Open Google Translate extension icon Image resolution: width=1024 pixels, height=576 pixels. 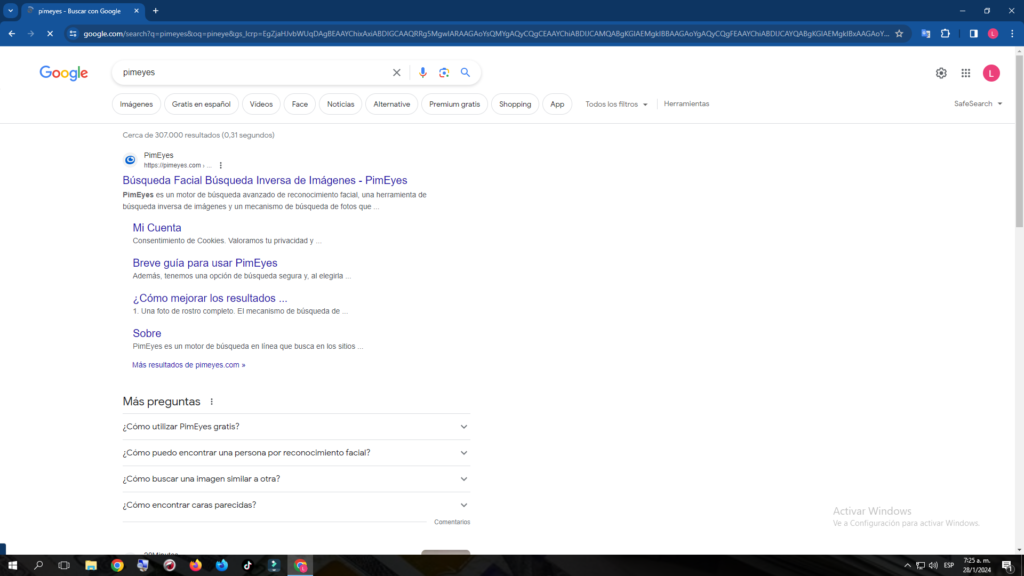click(x=925, y=33)
